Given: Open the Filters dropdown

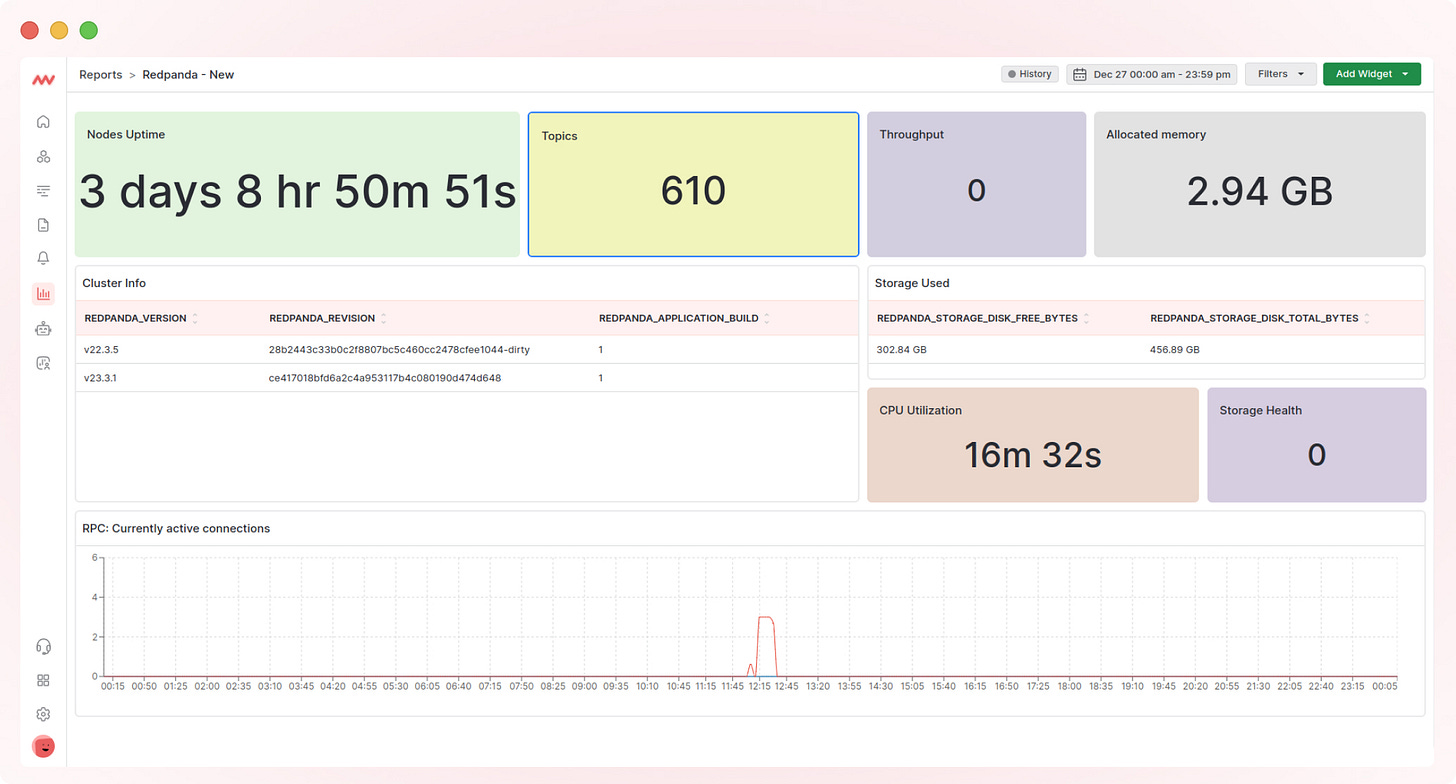Looking at the screenshot, I should tap(1280, 74).
